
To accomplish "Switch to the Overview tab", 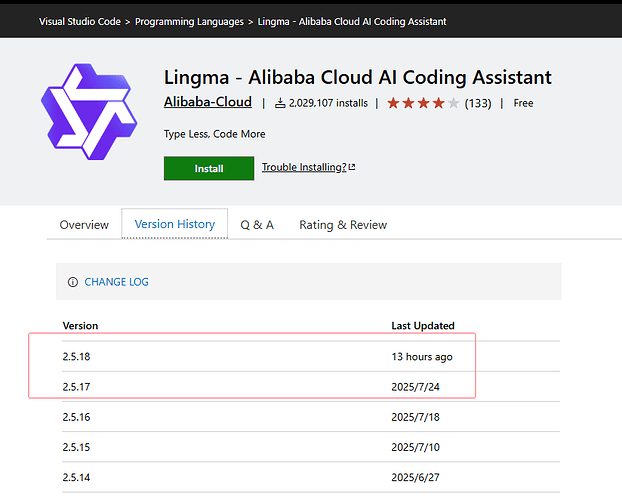I will pyautogui.click(x=84, y=225).
